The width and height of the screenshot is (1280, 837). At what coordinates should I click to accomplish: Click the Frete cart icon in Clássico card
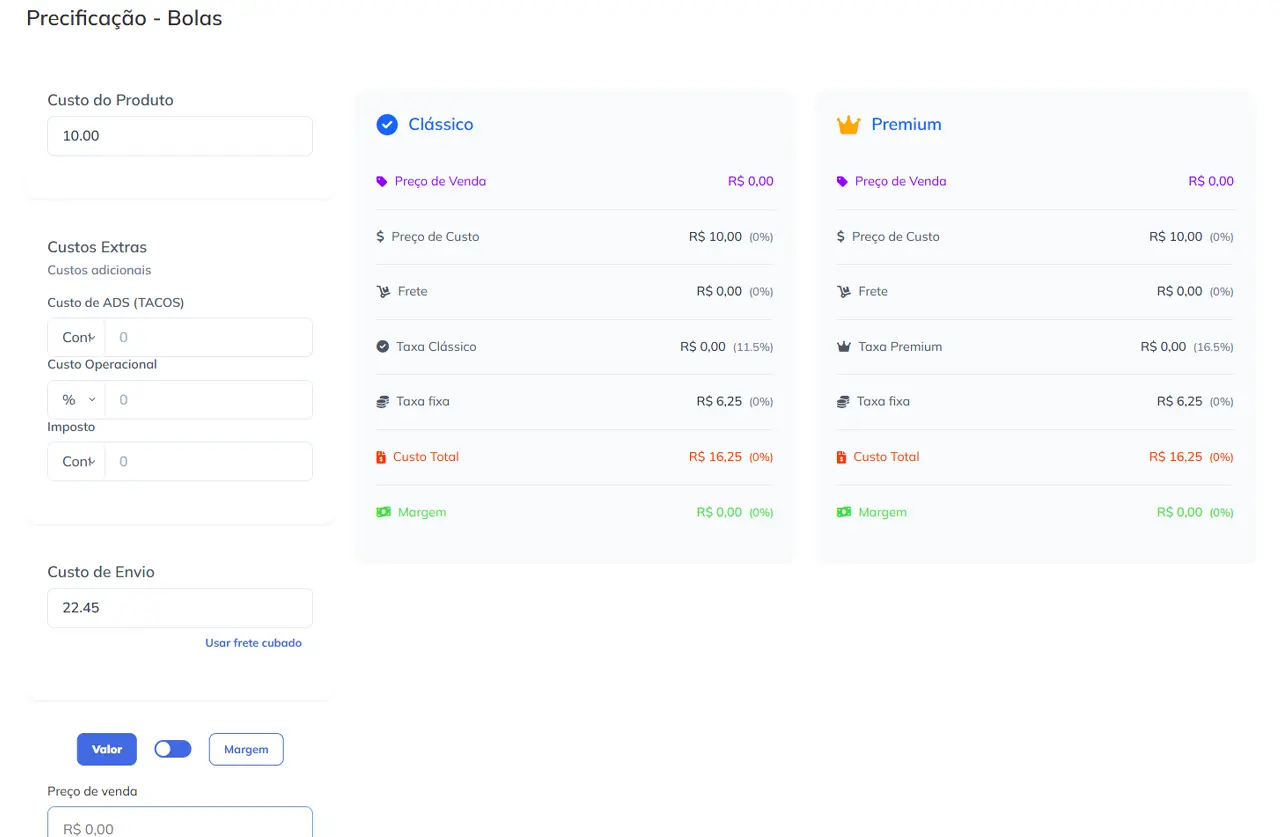(382, 292)
